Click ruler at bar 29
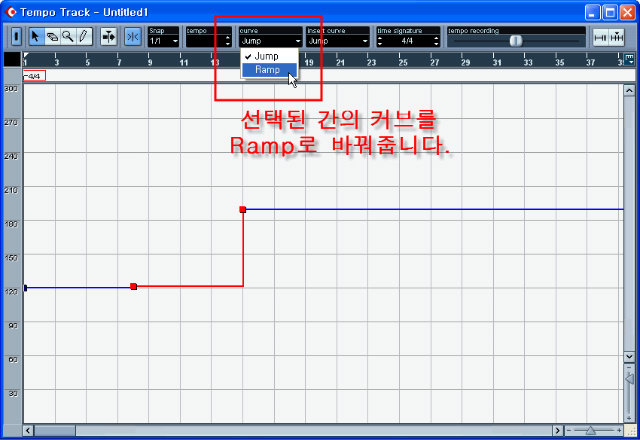The image size is (640, 440). click(465, 62)
